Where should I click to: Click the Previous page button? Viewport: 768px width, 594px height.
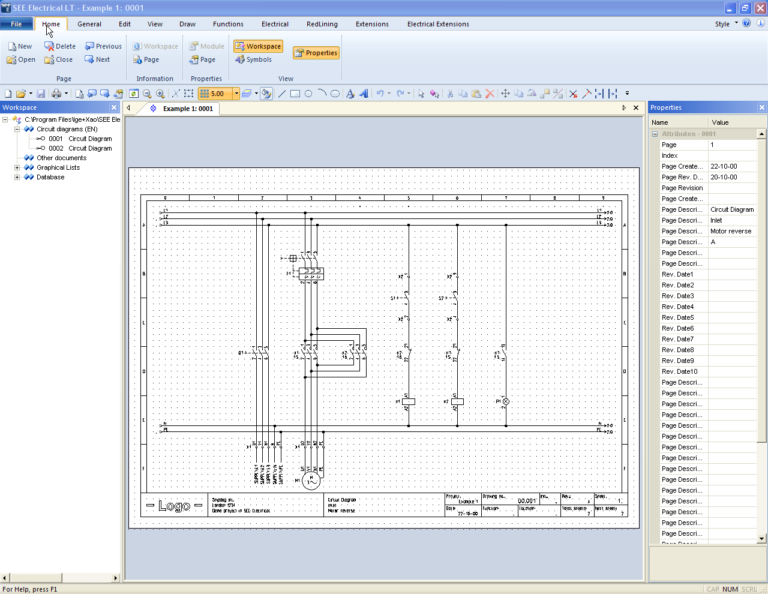[103, 46]
